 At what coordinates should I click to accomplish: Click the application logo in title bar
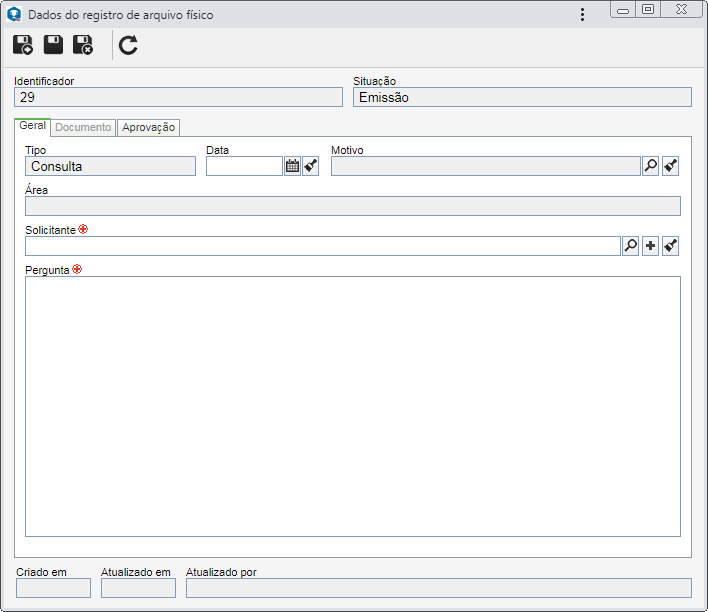coord(14,14)
